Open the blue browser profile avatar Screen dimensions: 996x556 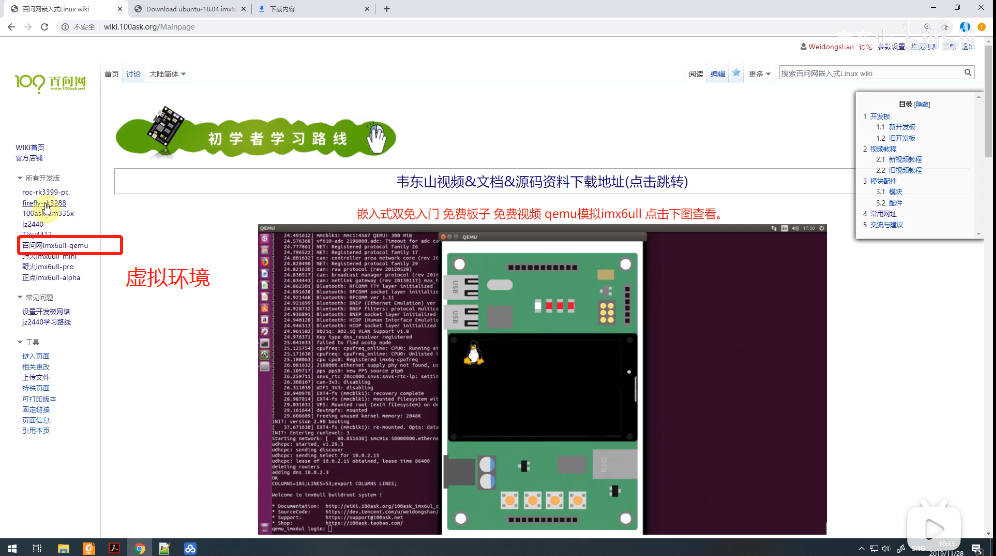tap(965, 27)
